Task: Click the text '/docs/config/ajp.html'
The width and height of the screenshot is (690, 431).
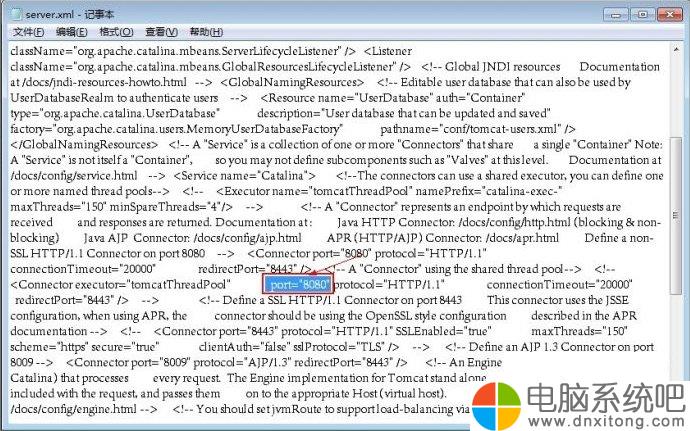Action: pyautogui.click(x=248, y=238)
